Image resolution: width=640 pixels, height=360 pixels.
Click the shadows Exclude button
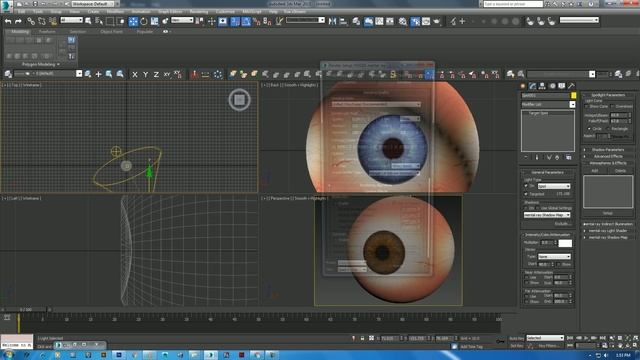pos(562,224)
